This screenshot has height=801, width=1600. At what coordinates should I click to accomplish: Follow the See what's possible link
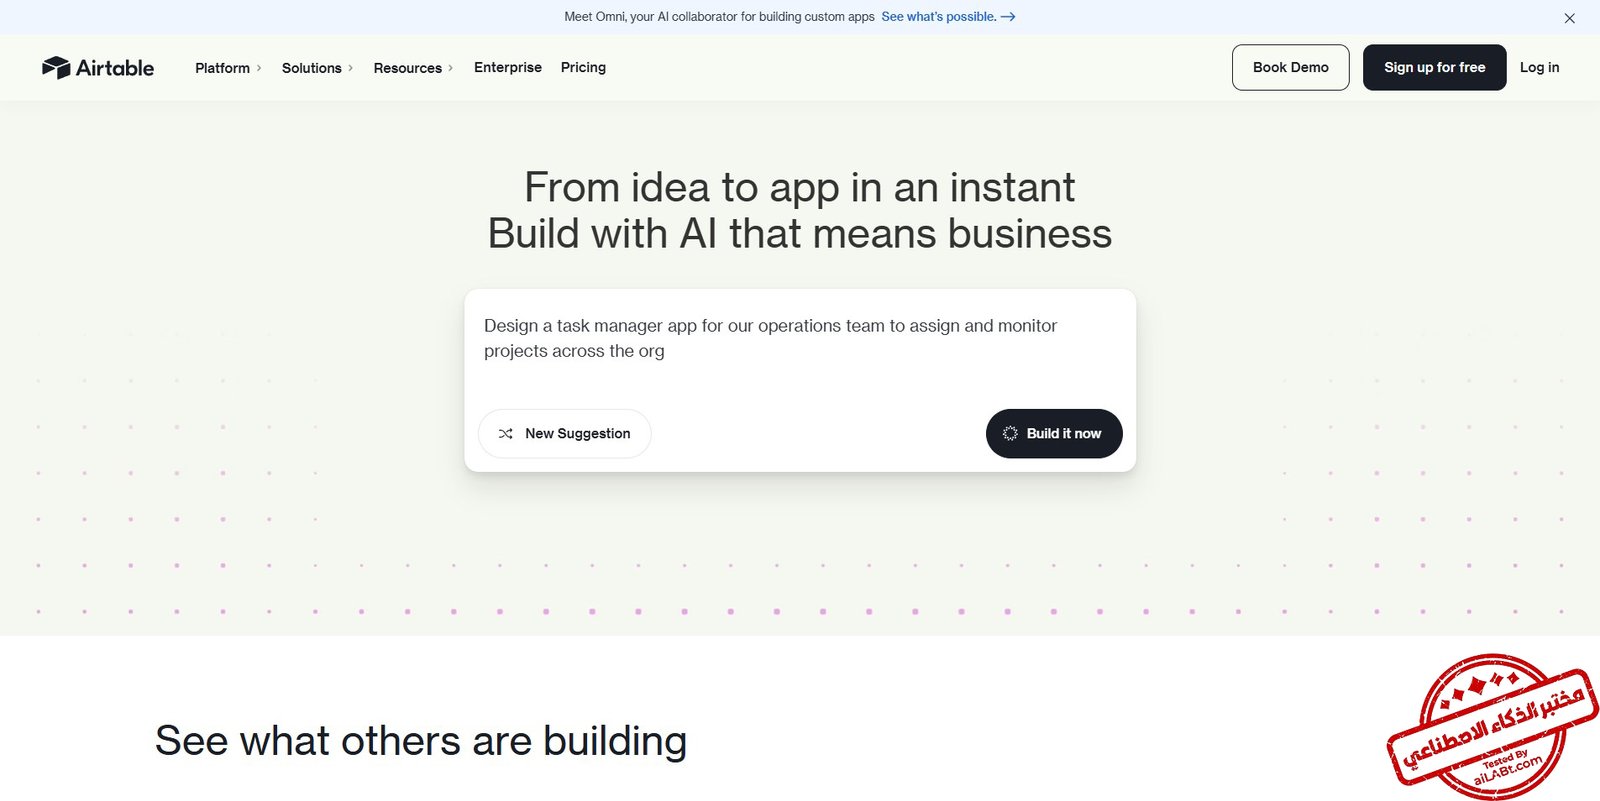[938, 17]
